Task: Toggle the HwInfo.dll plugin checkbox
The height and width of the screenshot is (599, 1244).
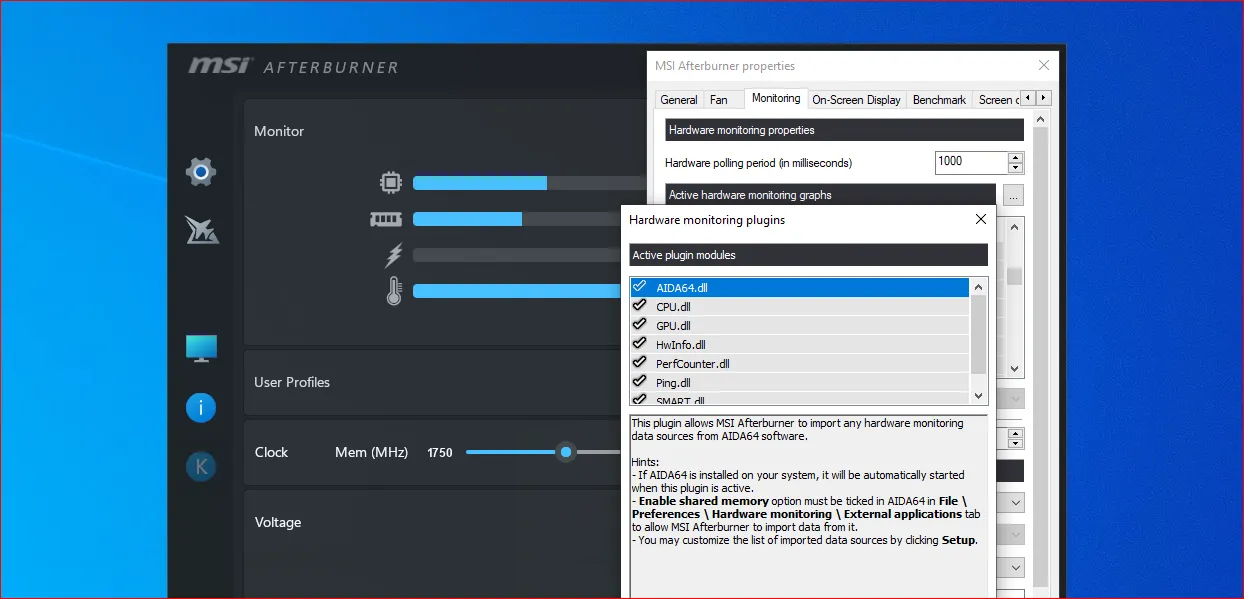Action: pyautogui.click(x=640, y=344)
